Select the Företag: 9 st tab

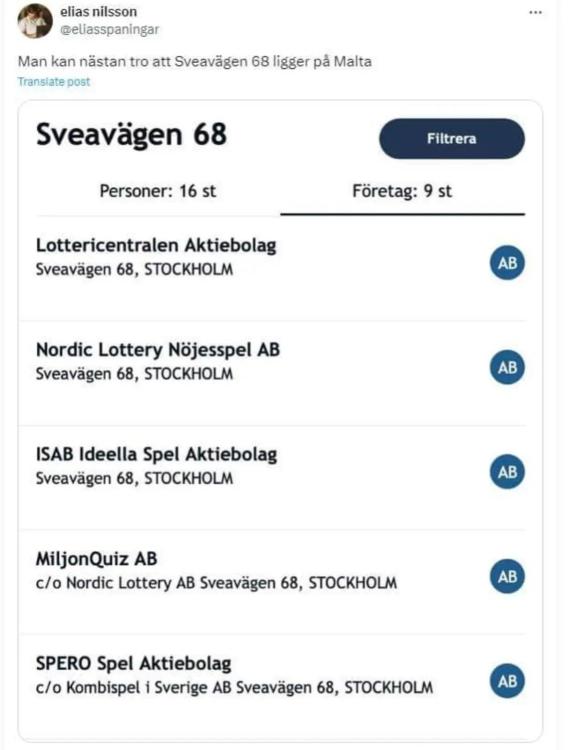402,191
